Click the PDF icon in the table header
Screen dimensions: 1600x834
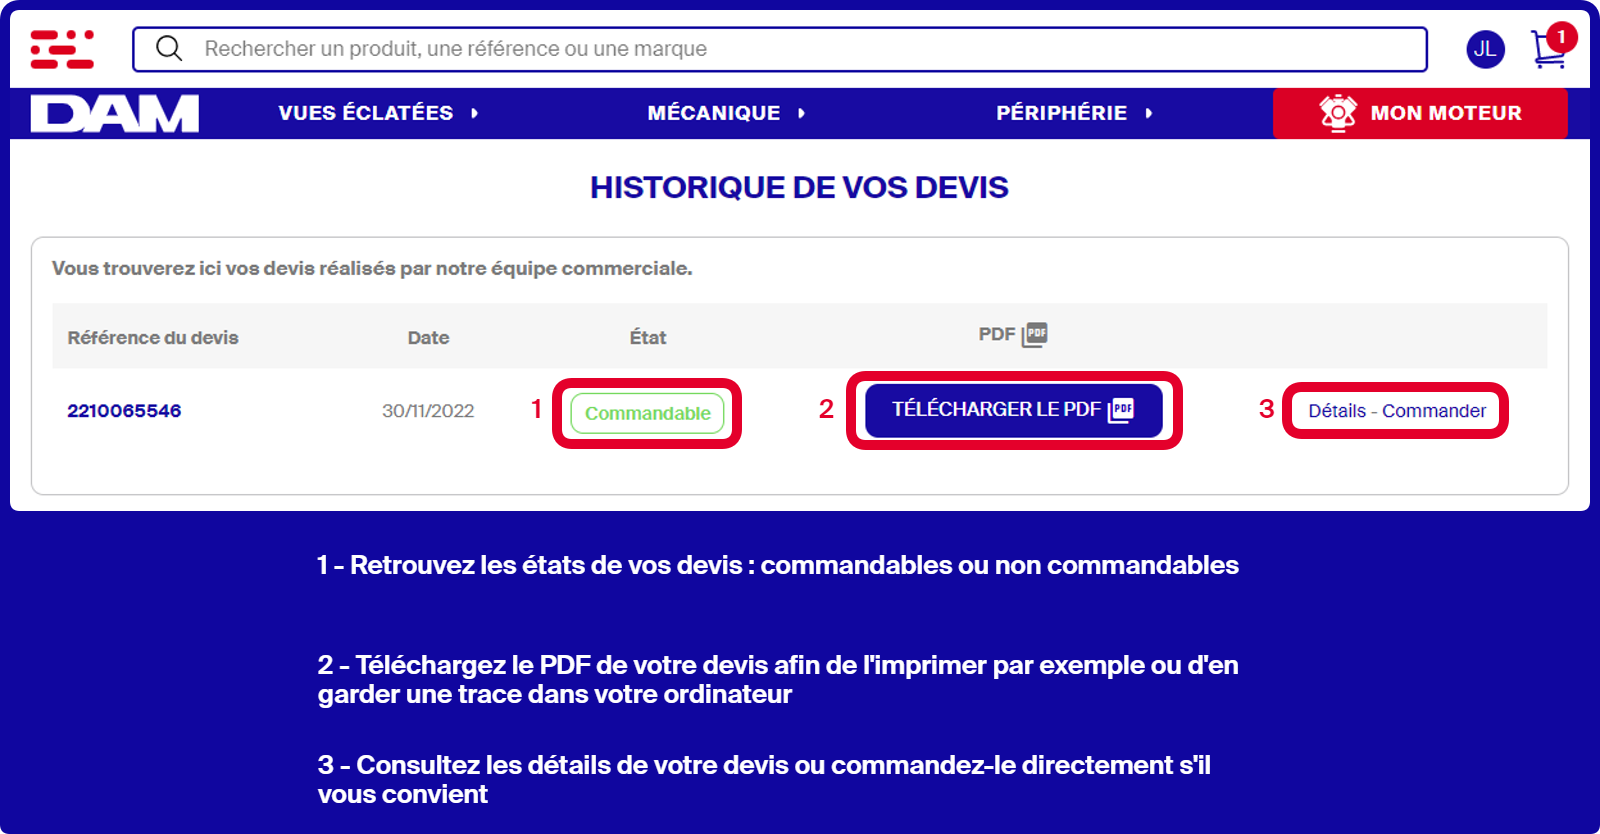(x=1035, y=335)
